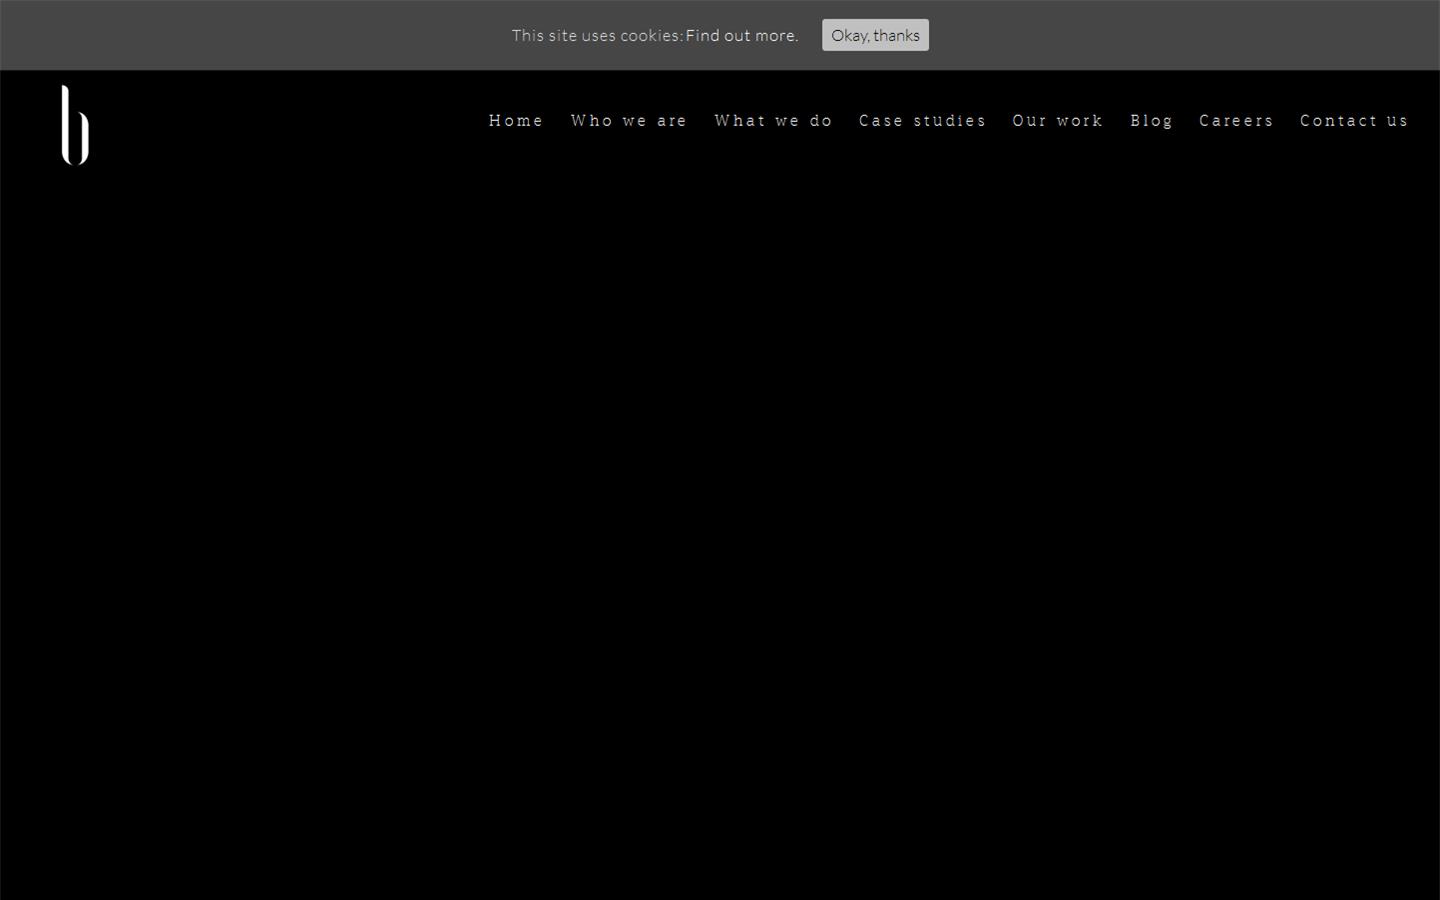Dismiss cookies with Okay, thanks
This screenshot has height=900, width=1440.
[x=875, y=35]
